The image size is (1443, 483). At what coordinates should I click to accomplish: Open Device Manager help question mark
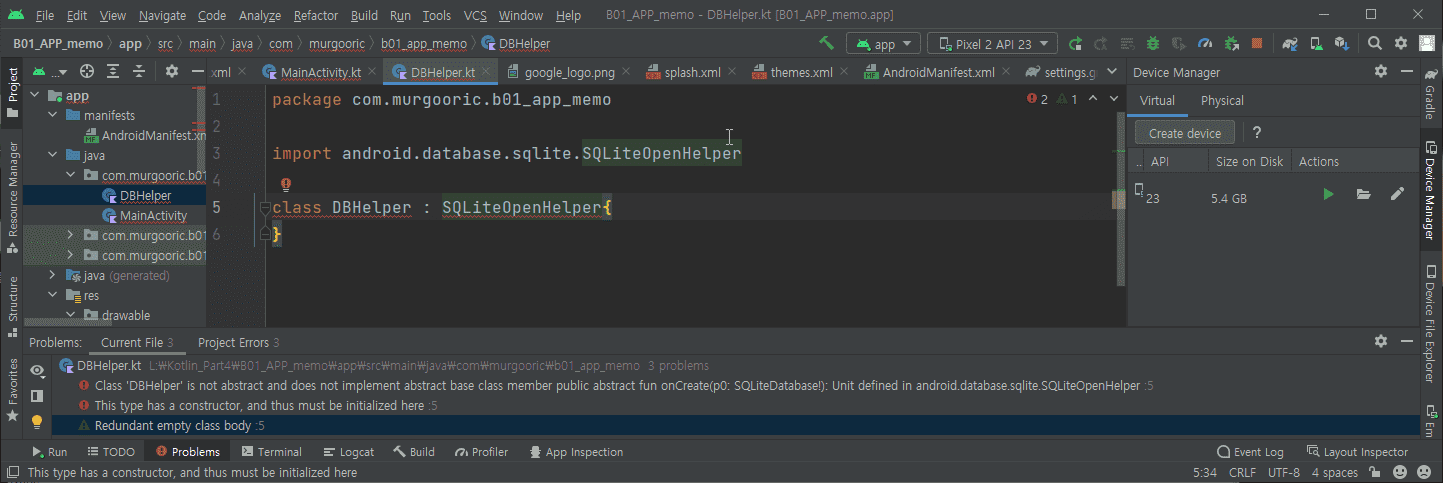click(x=1257, y=133)
